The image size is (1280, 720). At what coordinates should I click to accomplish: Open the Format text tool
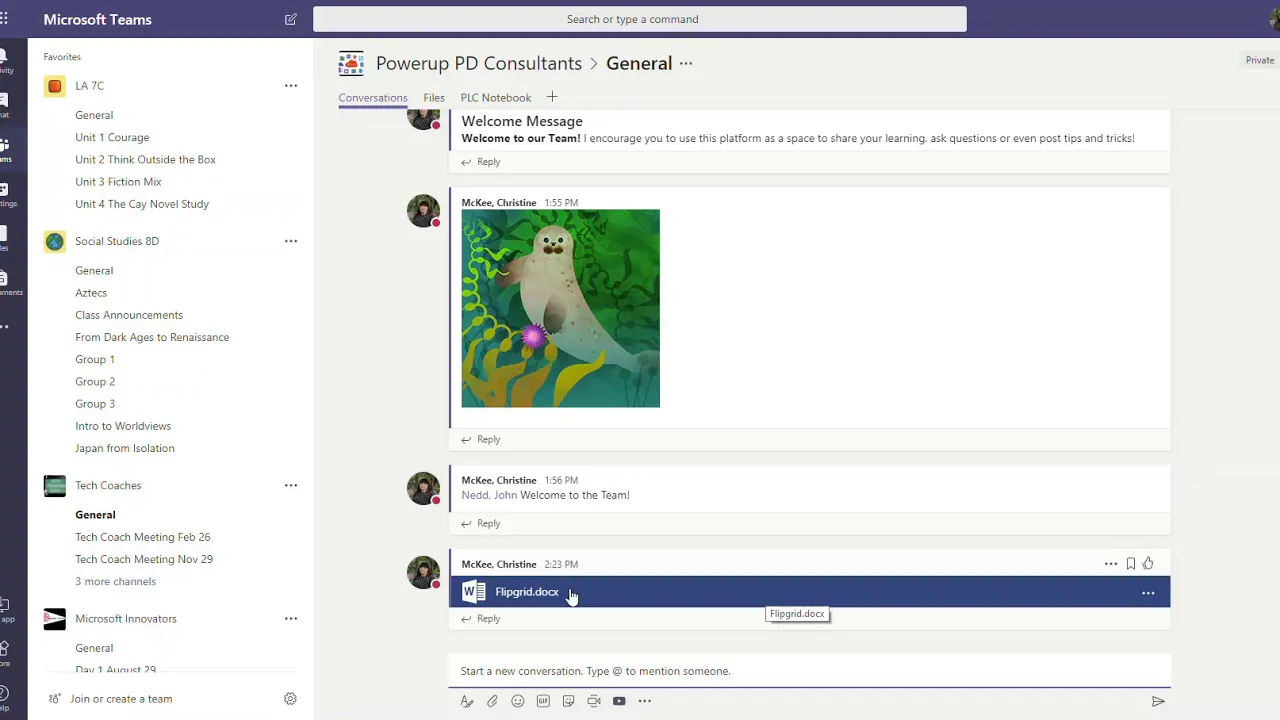[466, 701]
